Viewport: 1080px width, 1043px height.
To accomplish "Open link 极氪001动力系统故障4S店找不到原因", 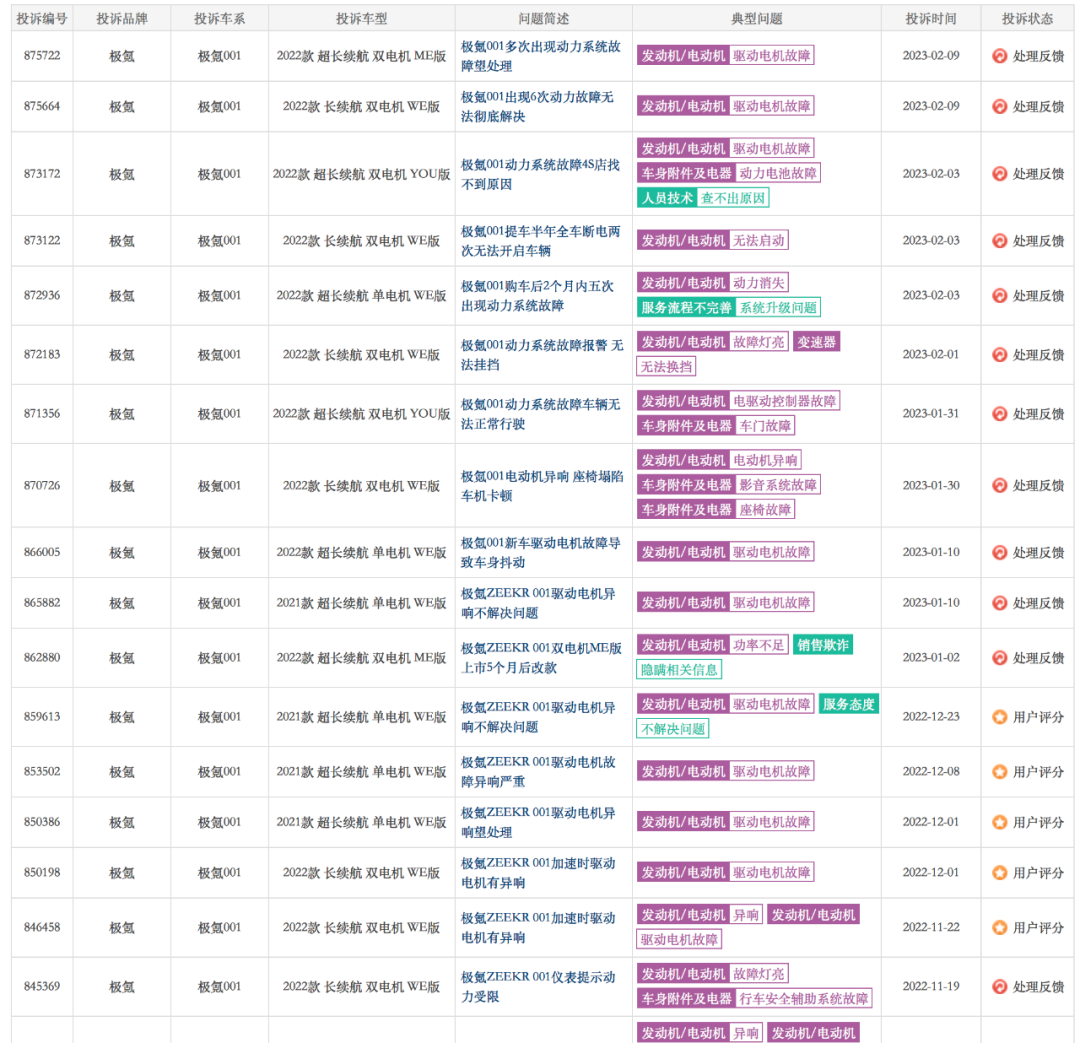I will click(541, 174).
